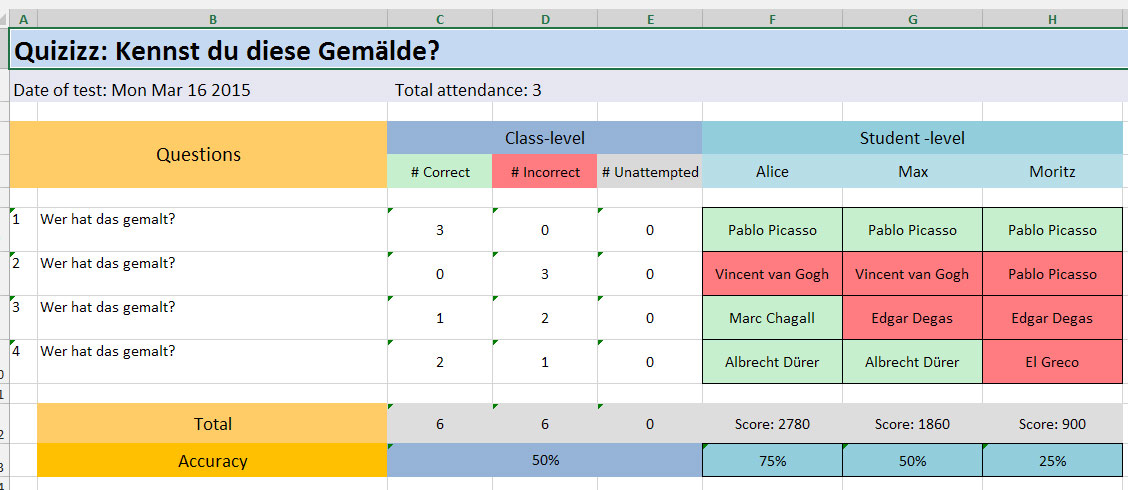This screenshot has height=490, width=1128.
Task: Click the Class-level header cell
Action: click(x=545, y=138)
